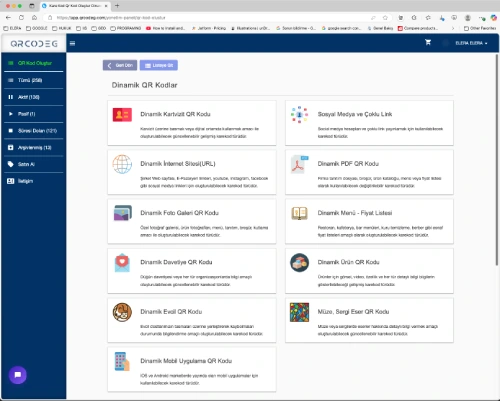
Task: Click the mosaic icon for Müze, Sergi Eser
Action: pos(299,312)
